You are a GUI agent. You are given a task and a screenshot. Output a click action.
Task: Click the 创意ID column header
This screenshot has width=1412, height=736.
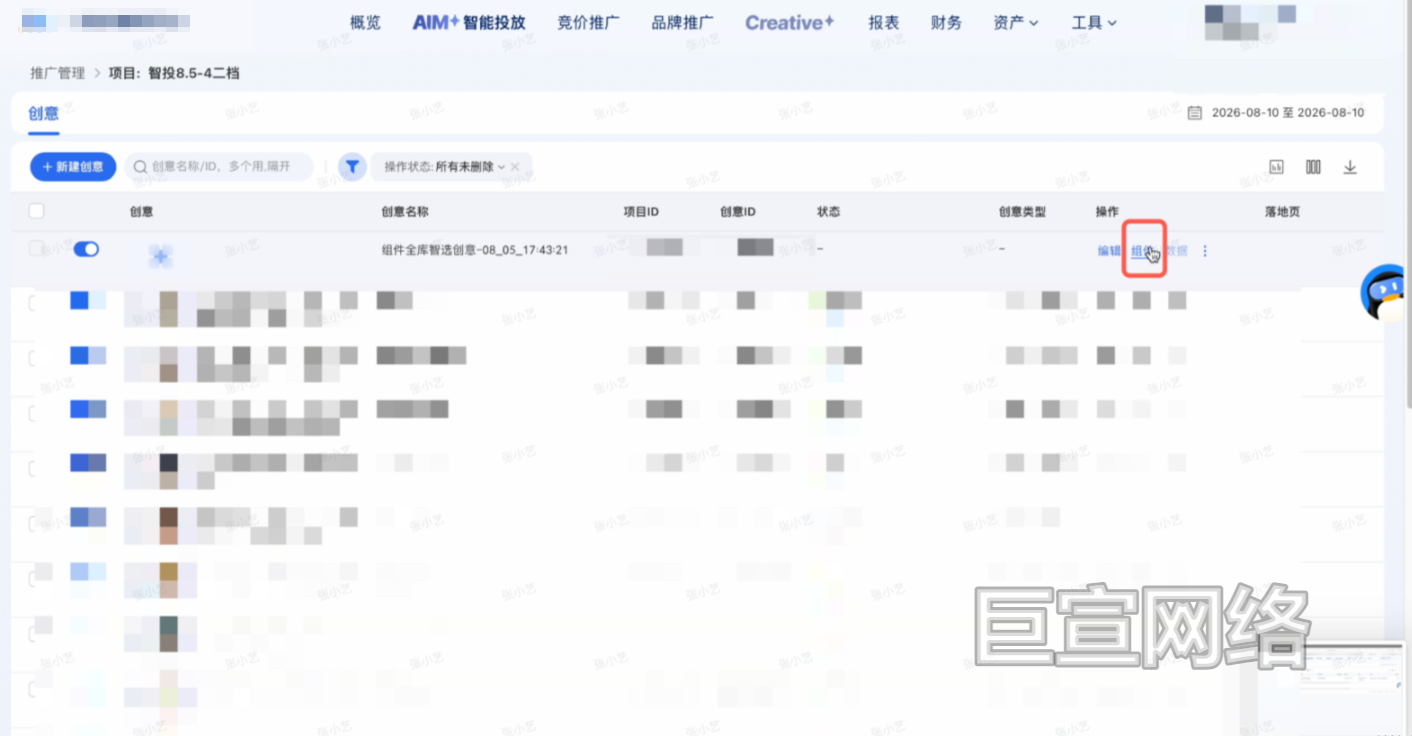coord(738,212)
